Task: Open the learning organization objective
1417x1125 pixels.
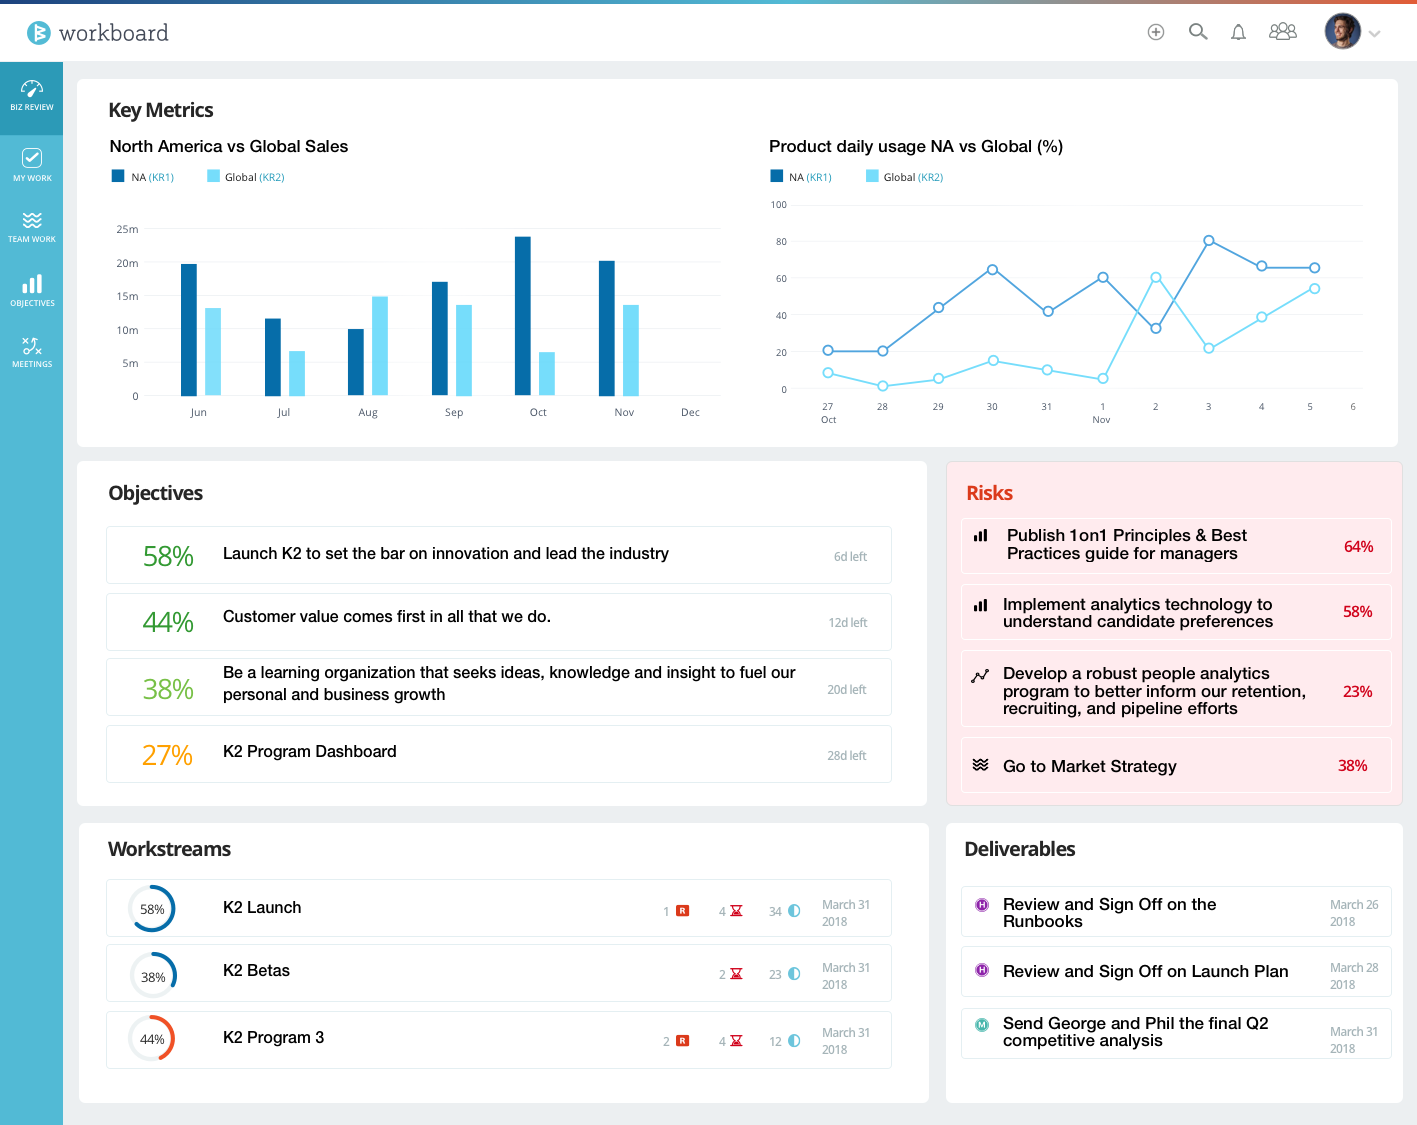Action: click(x=499, y=687)
